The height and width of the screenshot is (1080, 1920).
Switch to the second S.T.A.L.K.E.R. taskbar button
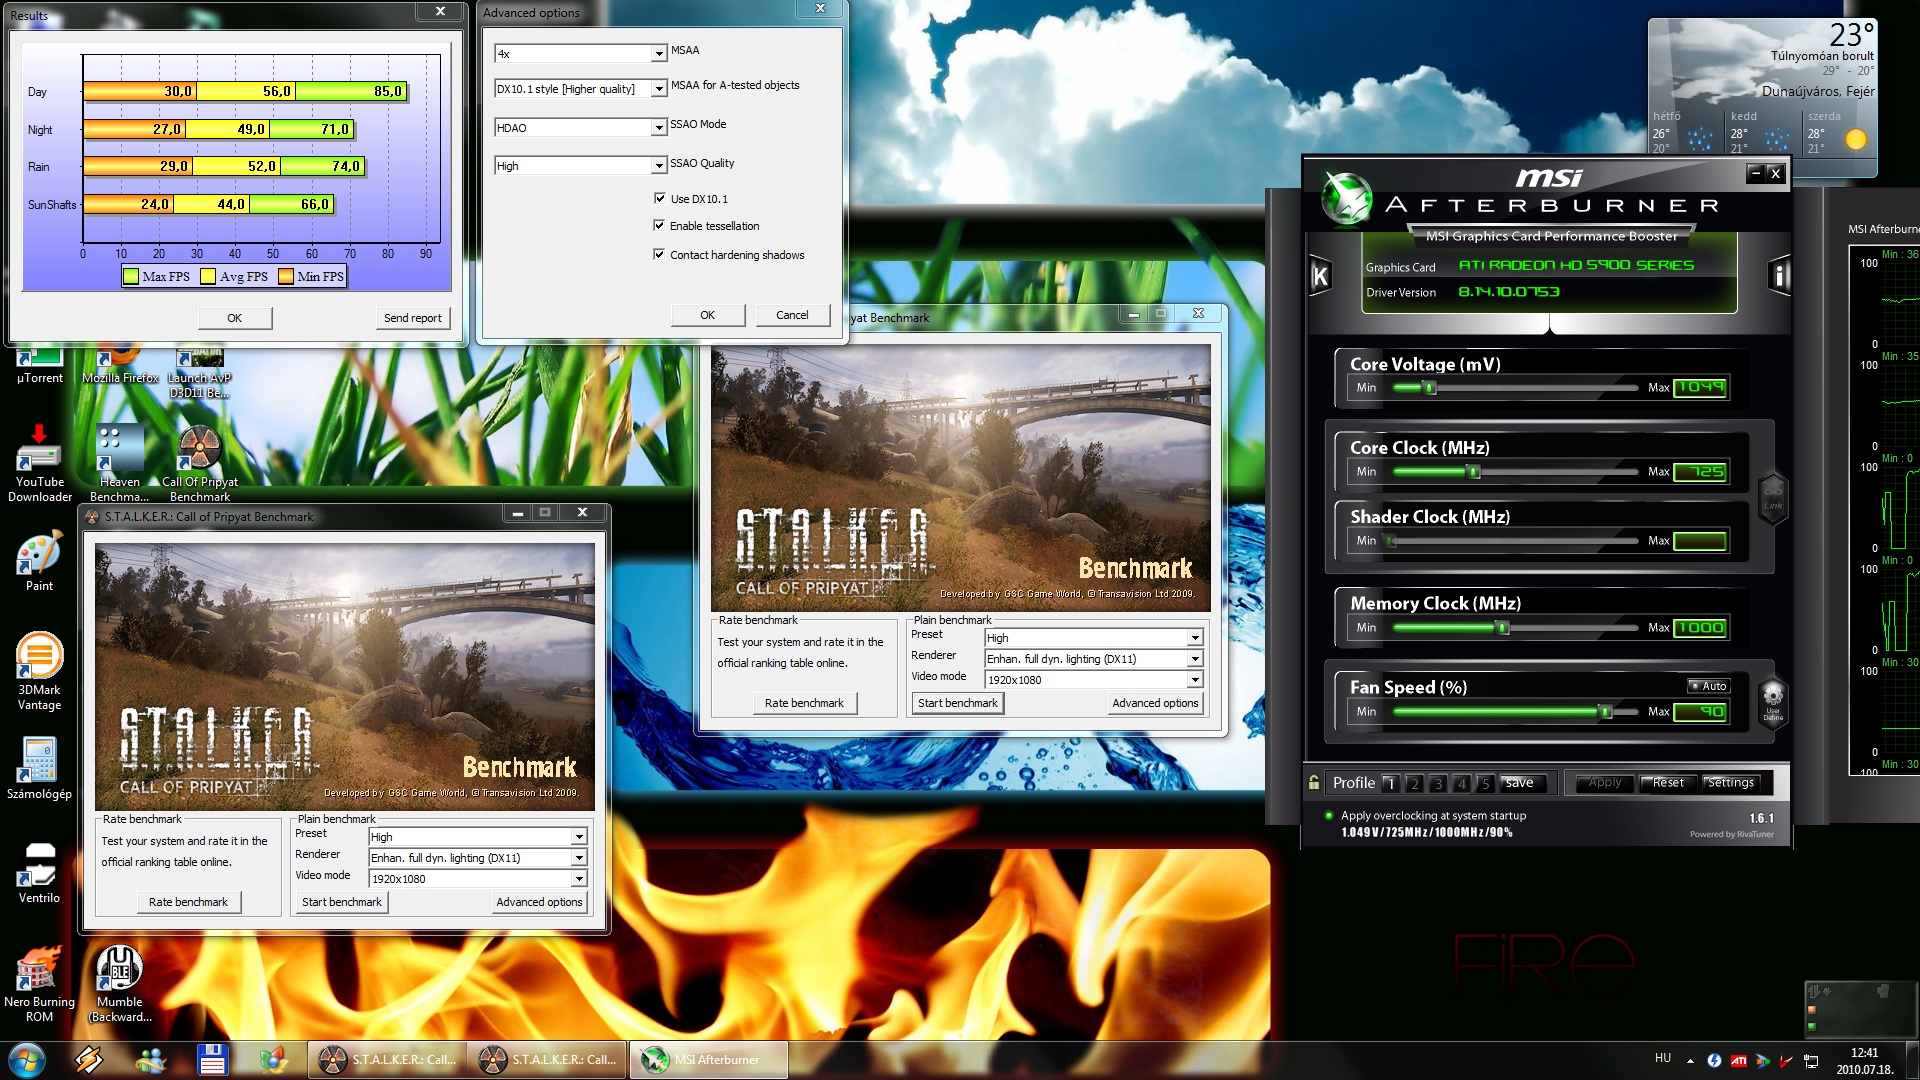tap(546, 1059)
